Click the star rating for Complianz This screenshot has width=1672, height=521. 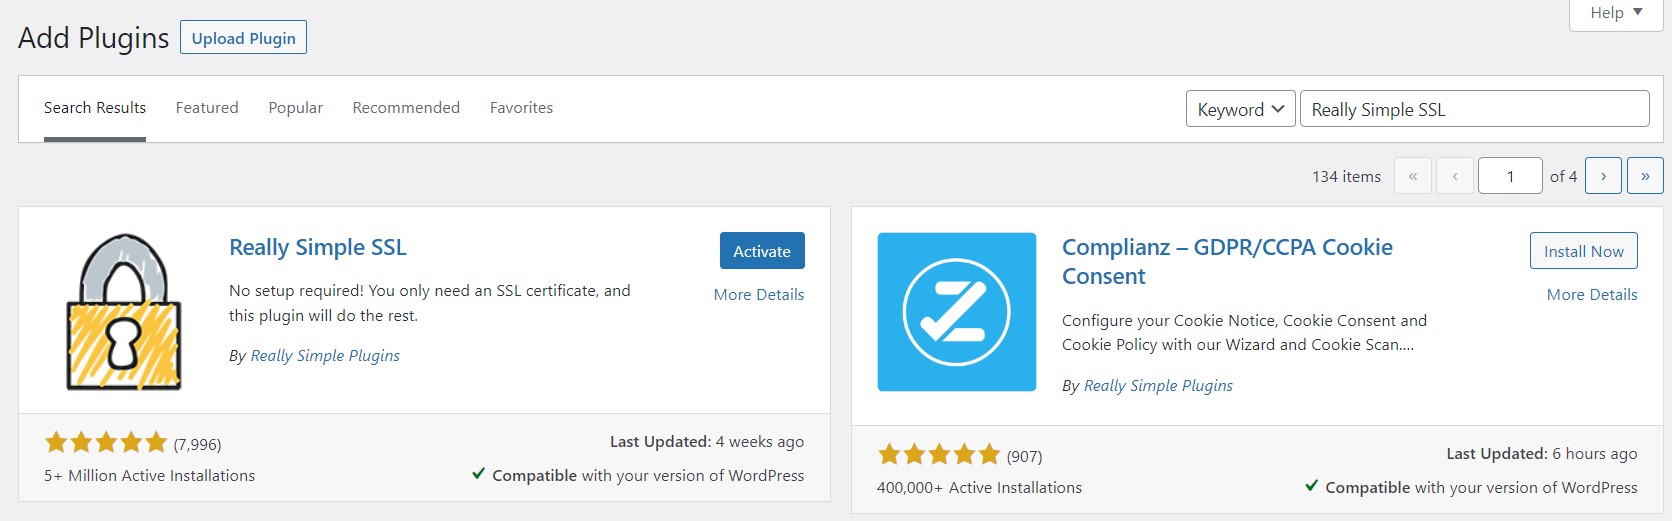click(x=938, y=455)
